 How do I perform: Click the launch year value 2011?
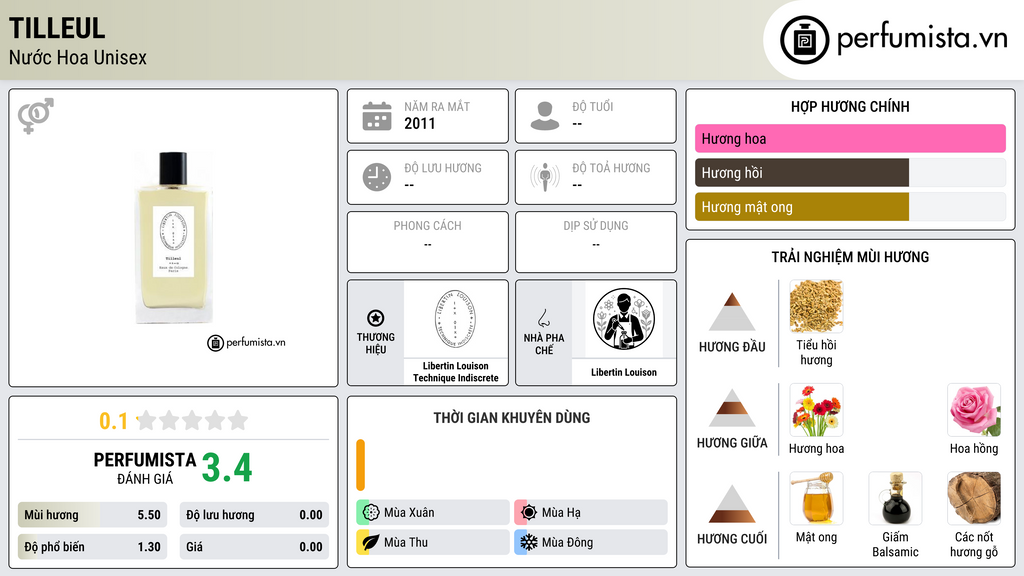tap(419, 123)
